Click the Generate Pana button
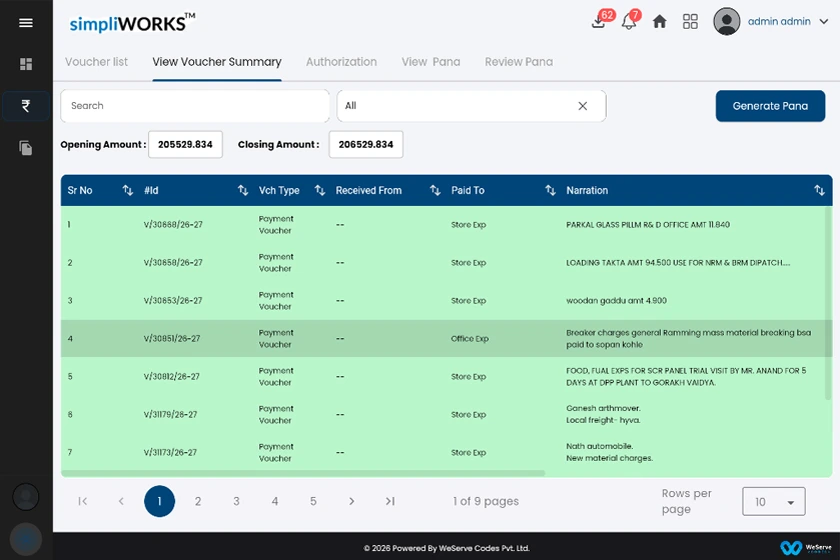Screen dimensions: 840x560 [x=770, y=106]
